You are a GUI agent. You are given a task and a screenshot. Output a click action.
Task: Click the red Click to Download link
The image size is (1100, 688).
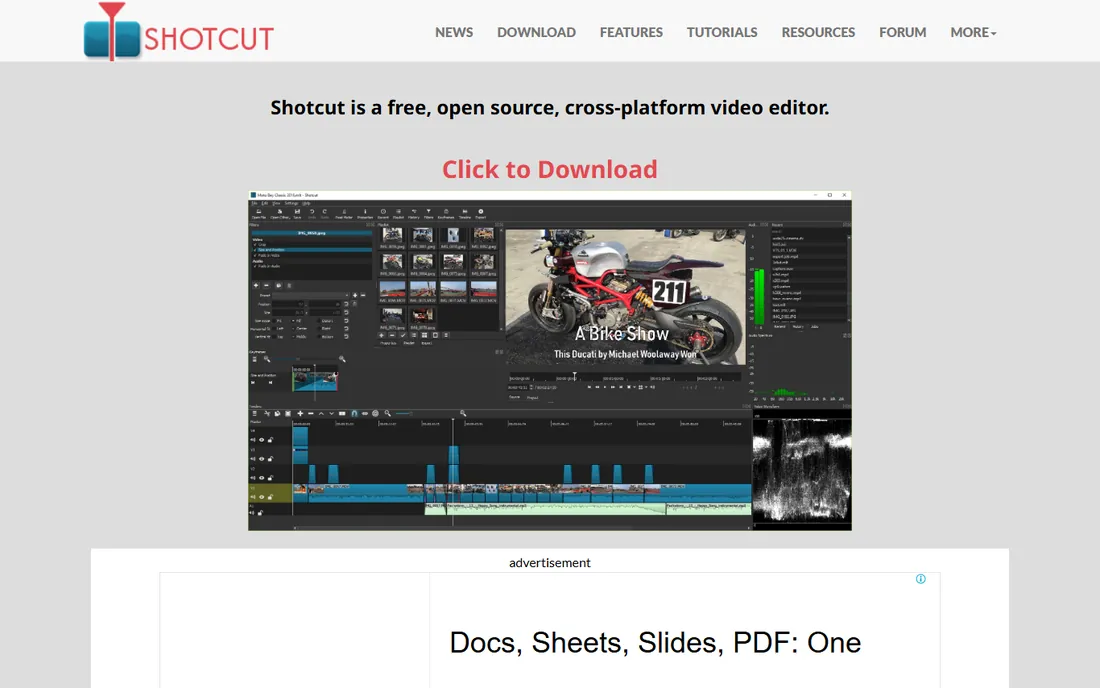coord(549,169)
